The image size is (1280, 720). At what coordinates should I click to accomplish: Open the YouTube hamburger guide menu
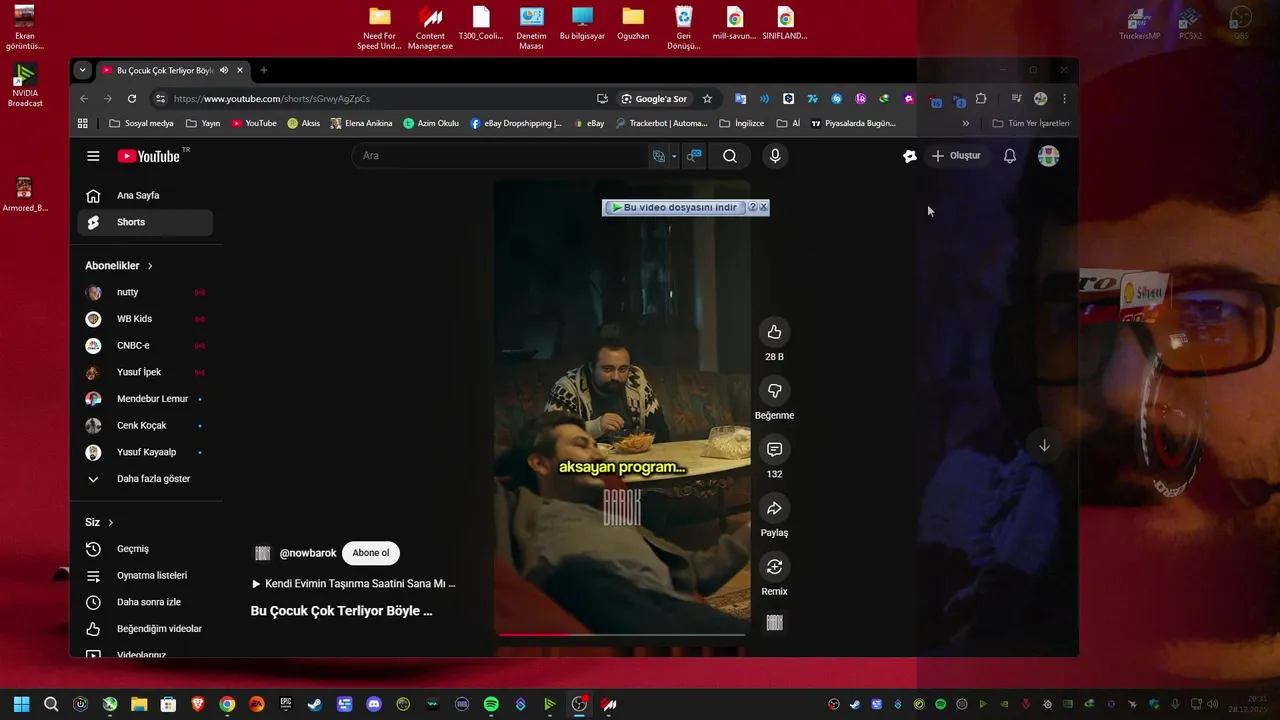[93, 156]
